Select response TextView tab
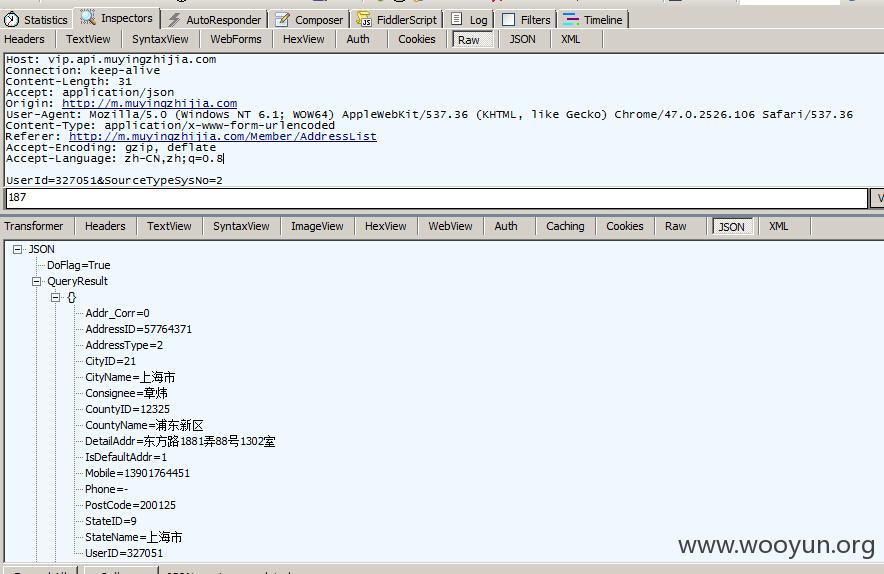Image resolution: width=884 pixels, height=574 pixels. pos(169,226)
